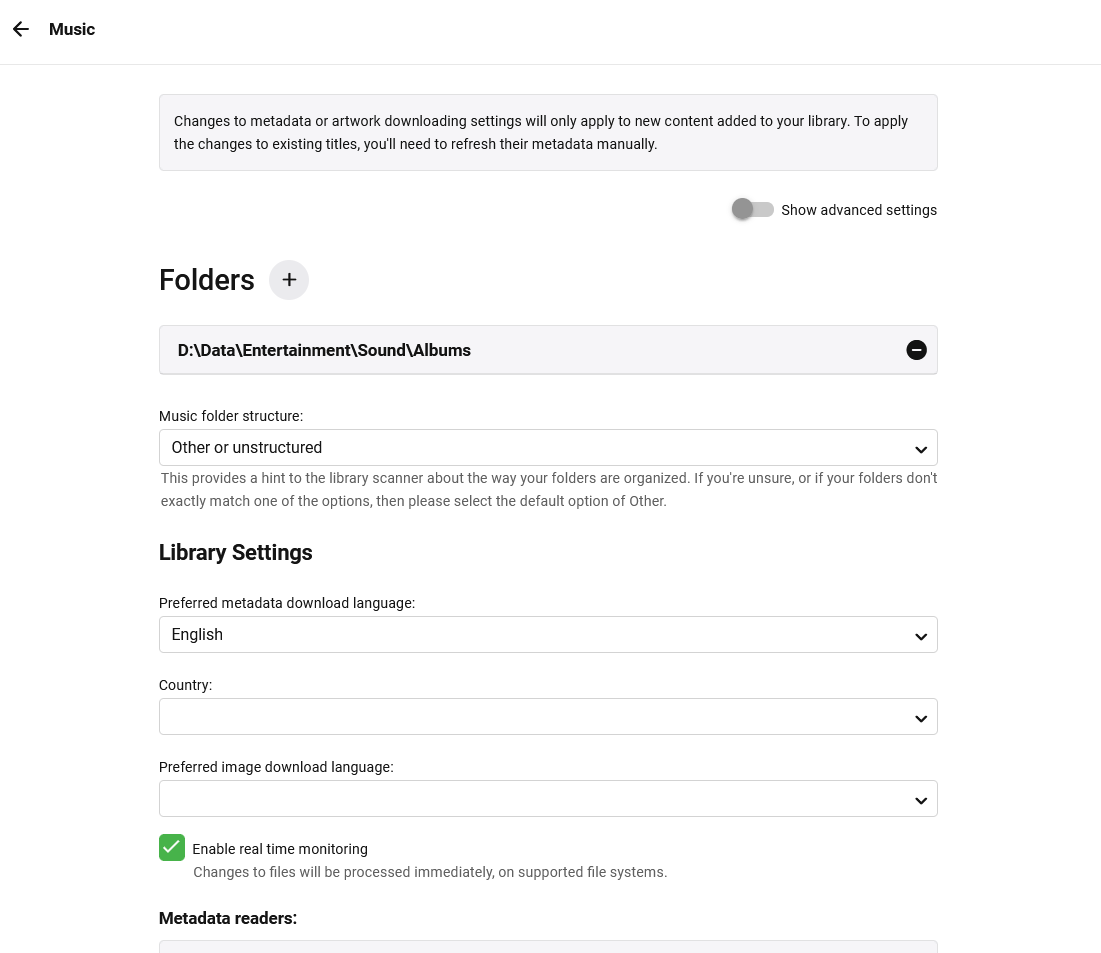Open the Preferred image download language dropdown
The height and width of the screenshot is (953, 1101).
click(530, 799)
